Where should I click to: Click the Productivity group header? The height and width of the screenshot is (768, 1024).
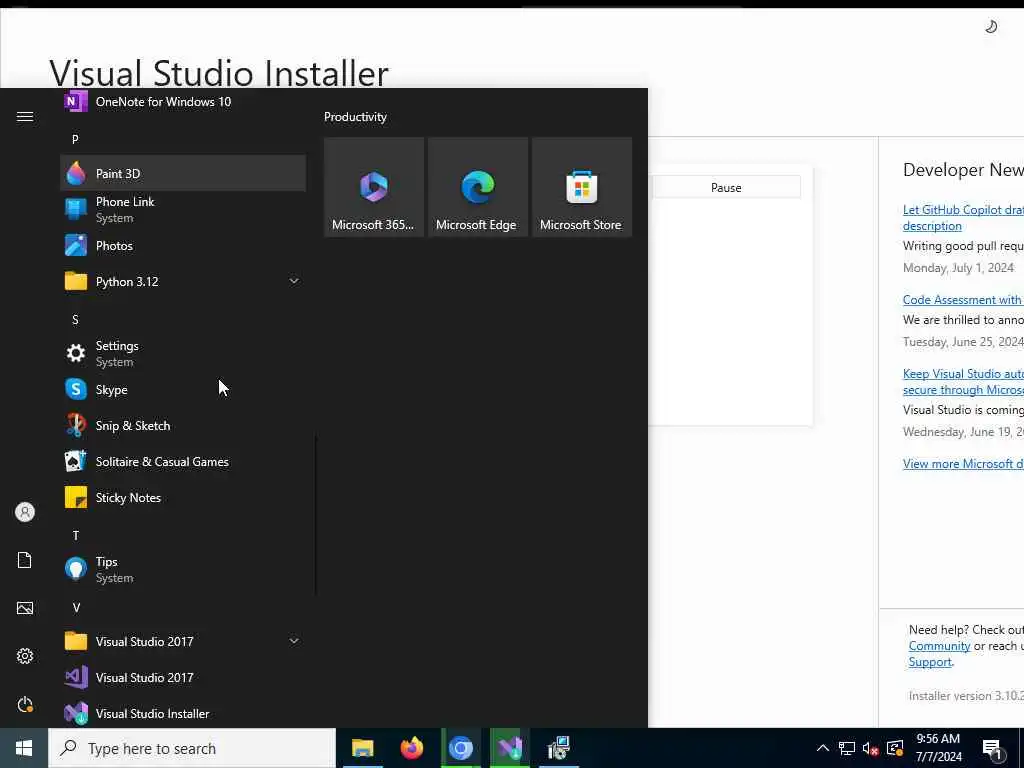355,117
